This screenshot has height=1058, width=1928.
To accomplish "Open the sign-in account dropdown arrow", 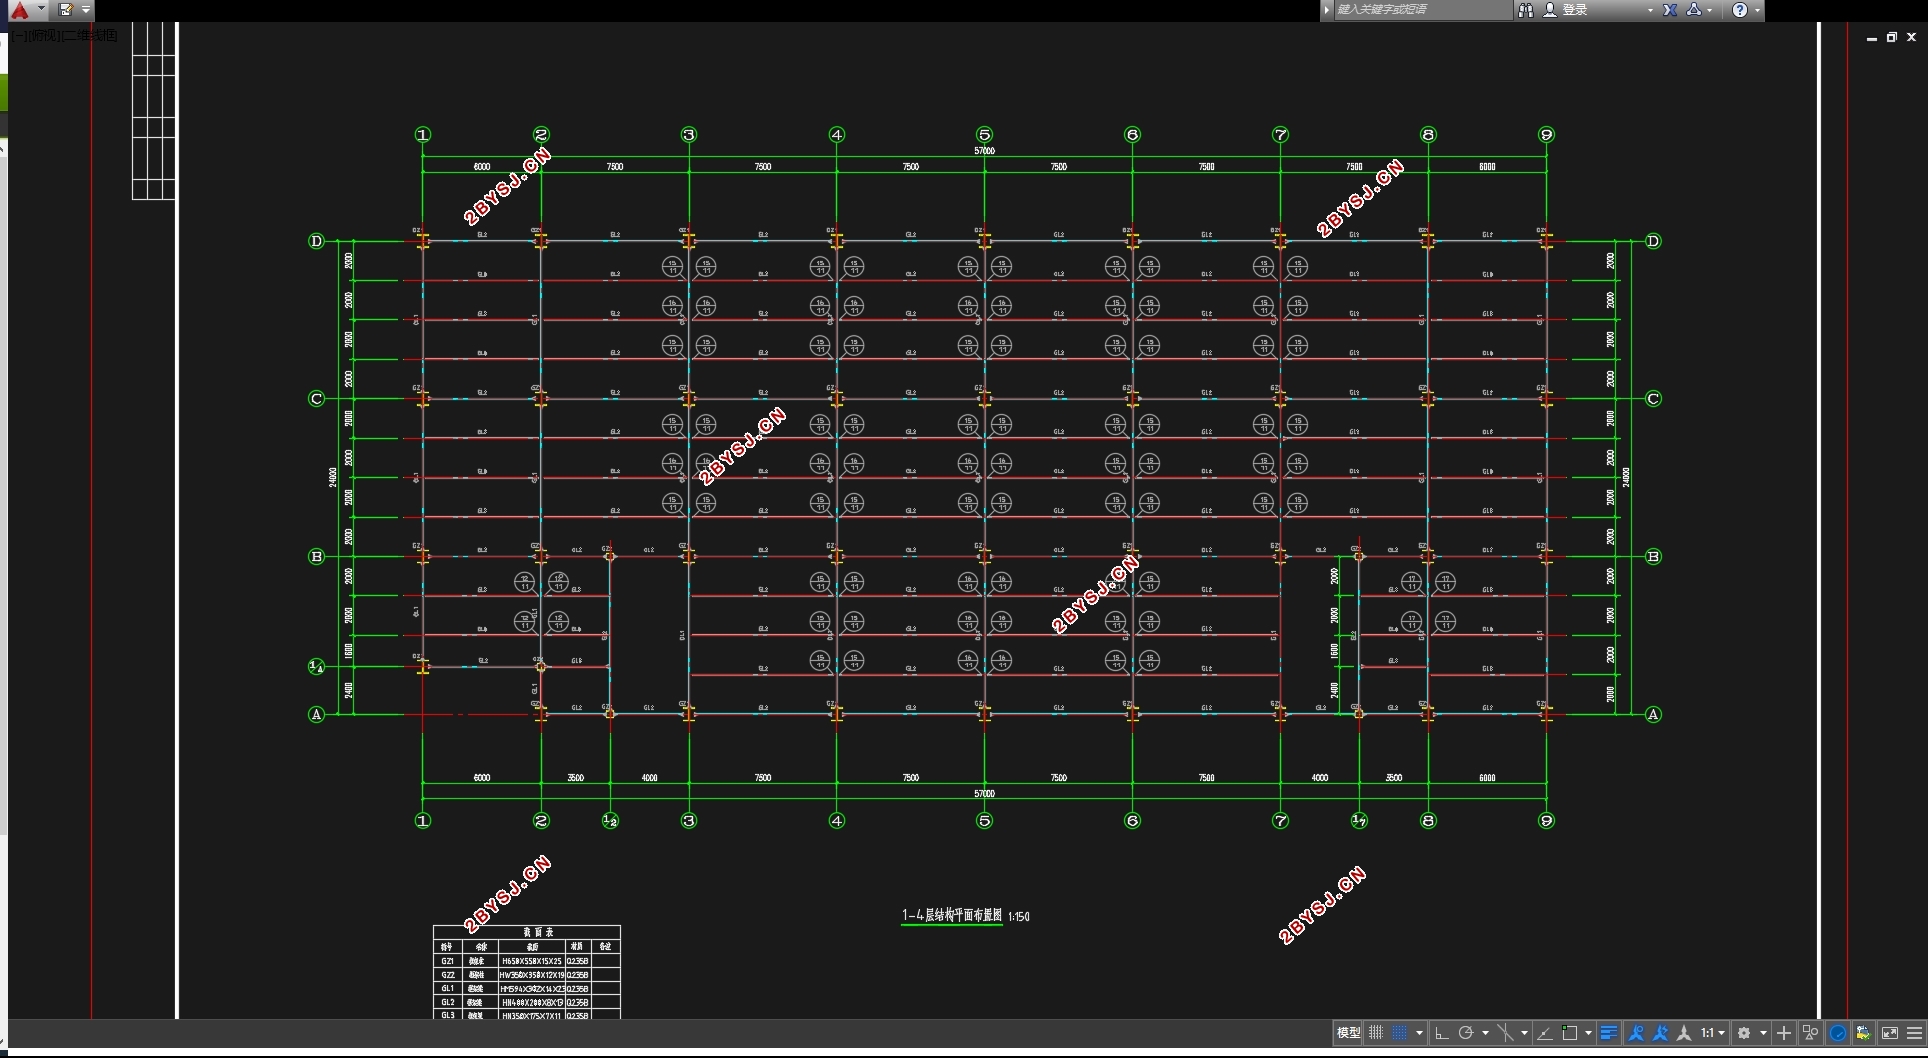I will 1650,10.
